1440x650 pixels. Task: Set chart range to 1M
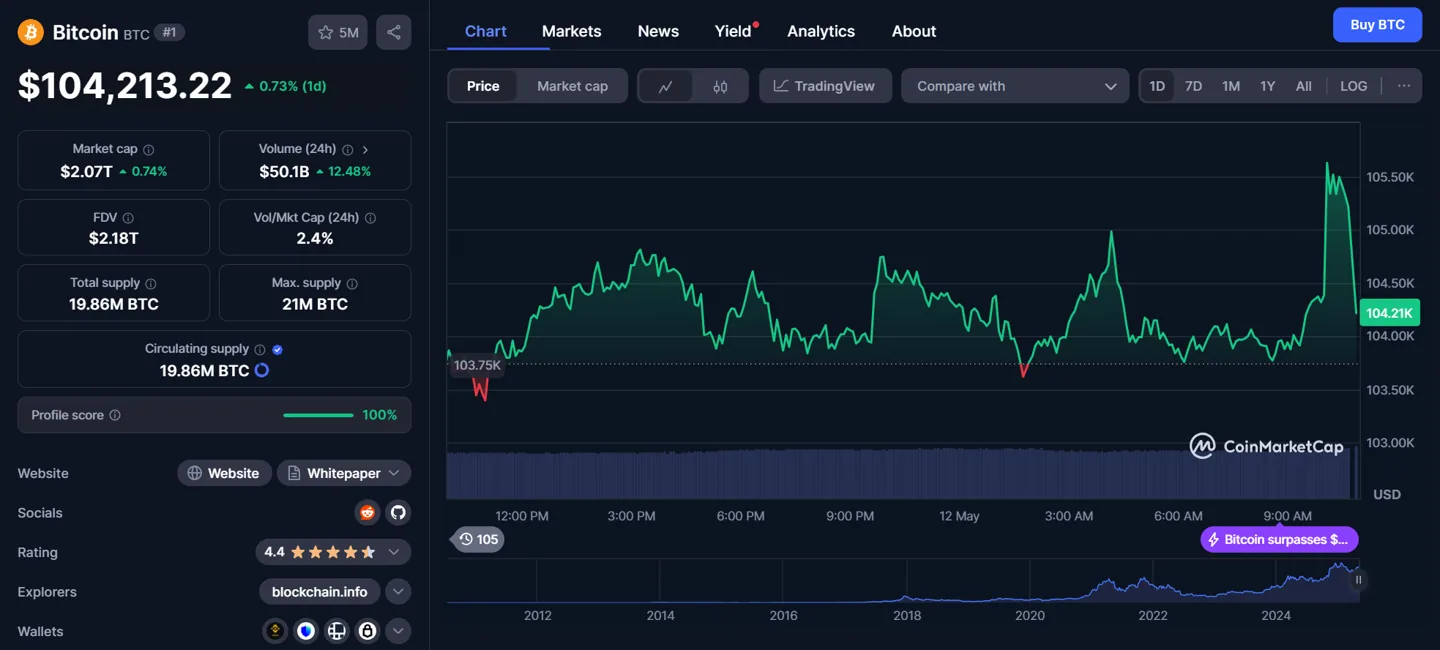click(1231, 86)
